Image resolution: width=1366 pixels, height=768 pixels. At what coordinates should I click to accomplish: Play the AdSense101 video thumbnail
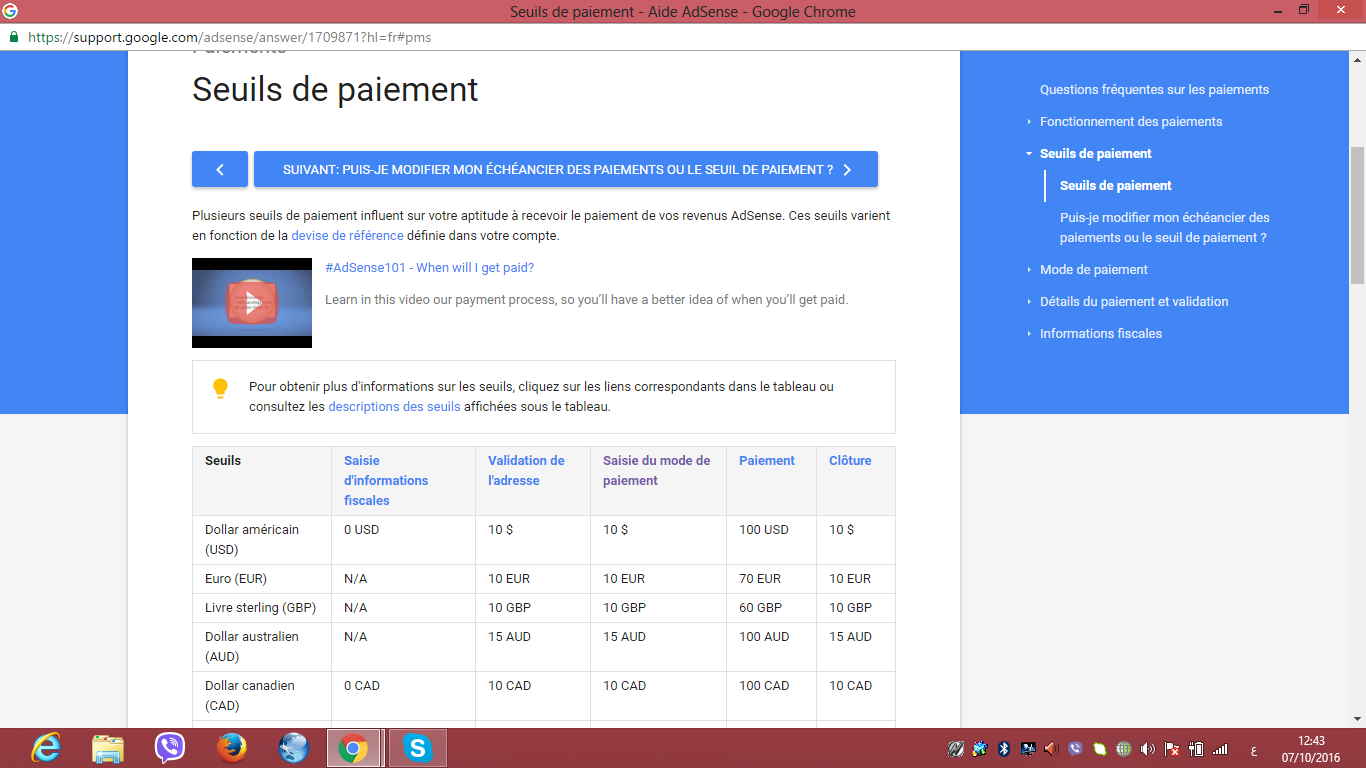tap(252, 303)
